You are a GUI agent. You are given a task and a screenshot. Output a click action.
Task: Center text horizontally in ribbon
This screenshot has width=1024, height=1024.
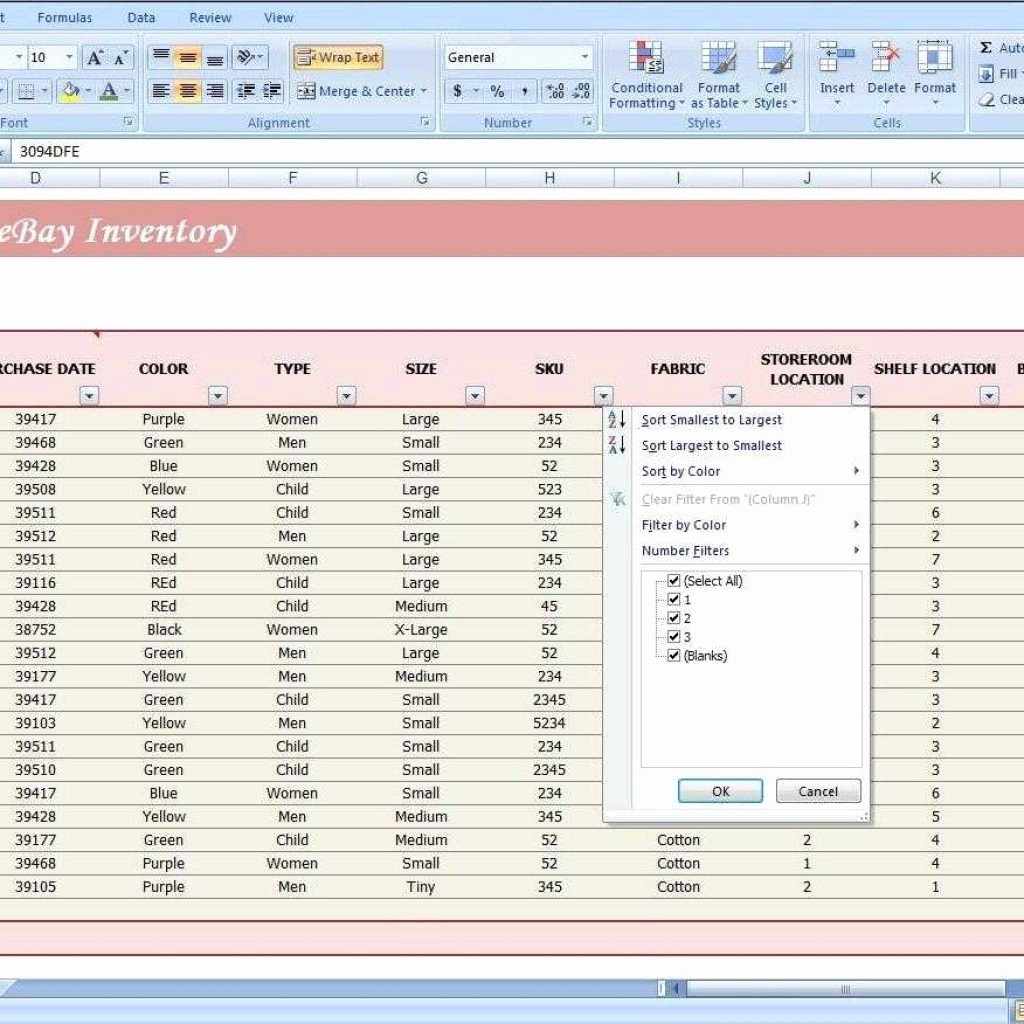click(x=188, y=91)
